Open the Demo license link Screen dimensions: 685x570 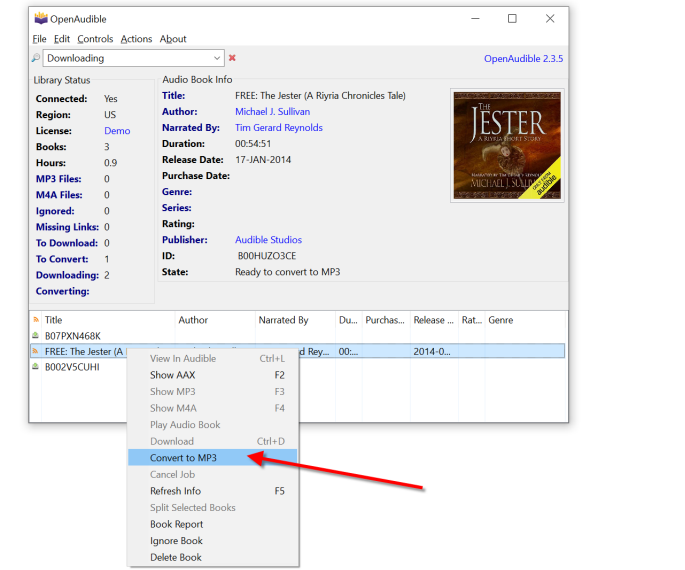coord(117,131)
